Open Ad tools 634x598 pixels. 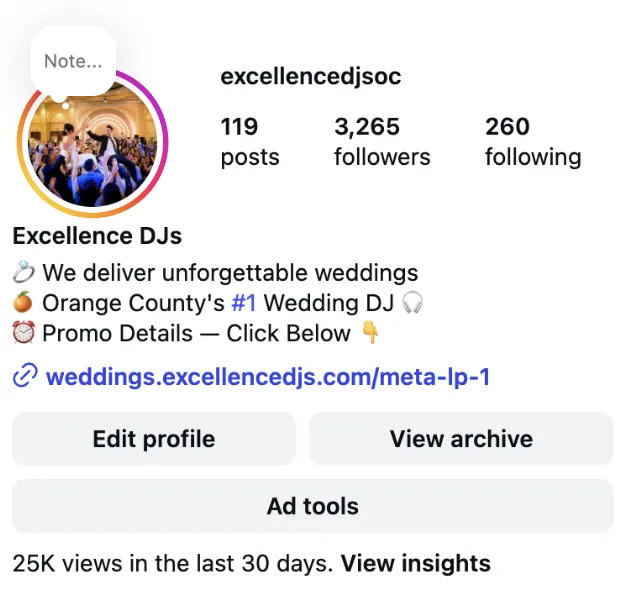point(313,506)
